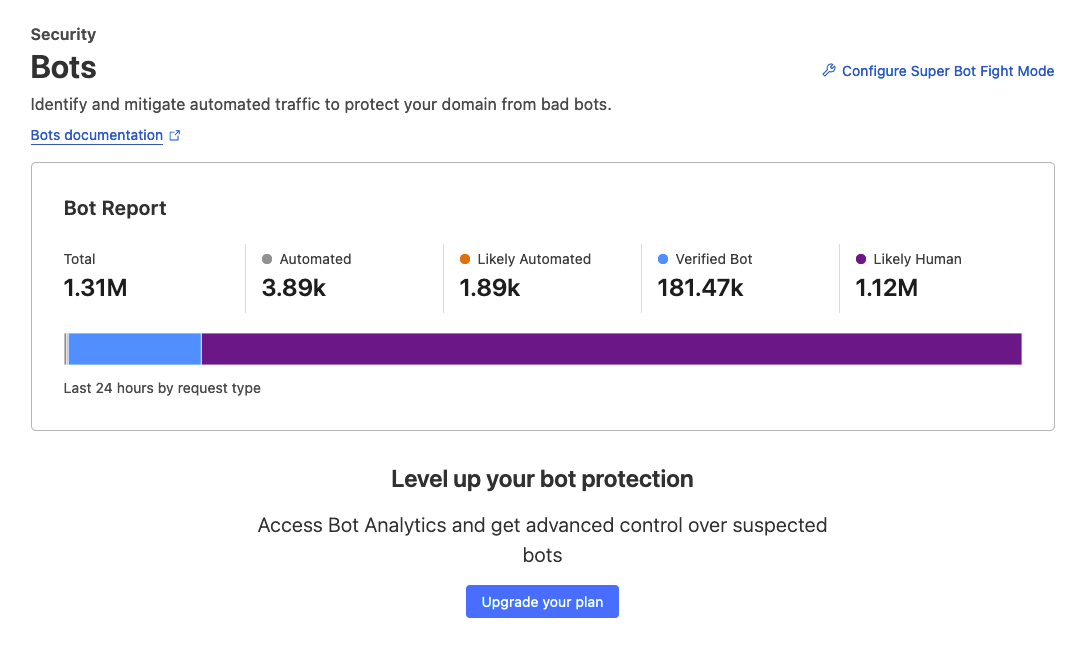Select the blue Verified Bot bar segment
Image resolution: width=1076 pixels, height=649 pixels.
tap(135, 349)
